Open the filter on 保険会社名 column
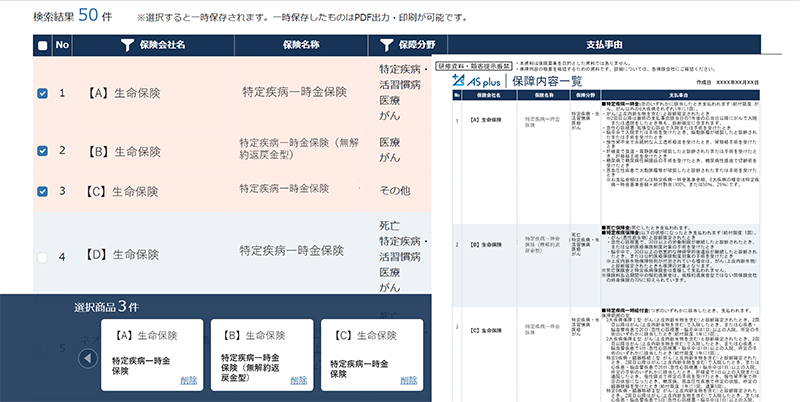 (x=127, y=45)
